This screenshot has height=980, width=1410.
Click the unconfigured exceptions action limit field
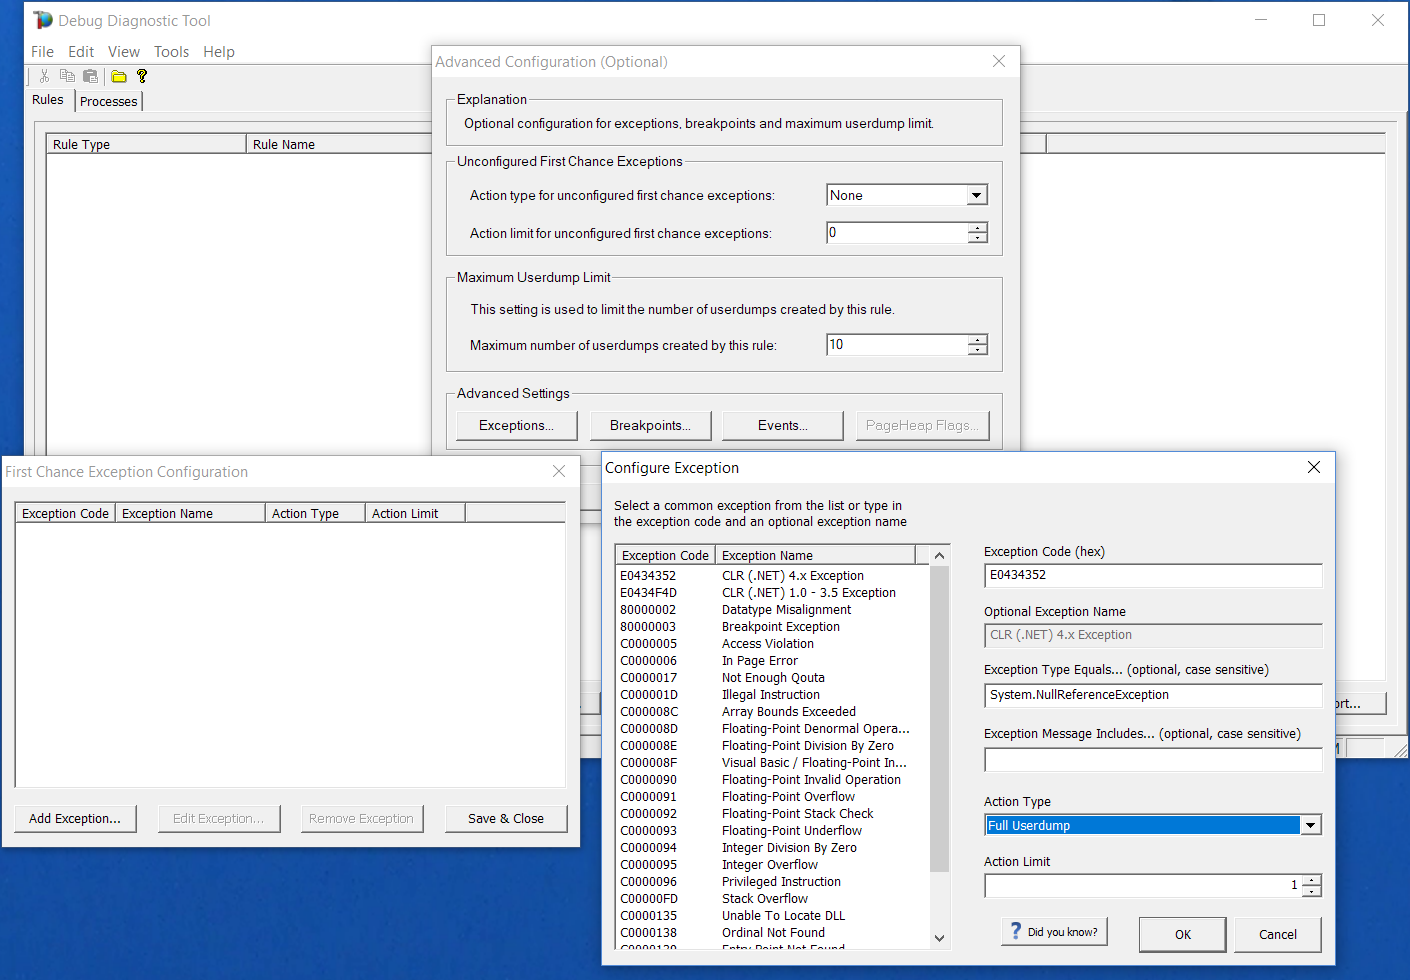[897, 233]
